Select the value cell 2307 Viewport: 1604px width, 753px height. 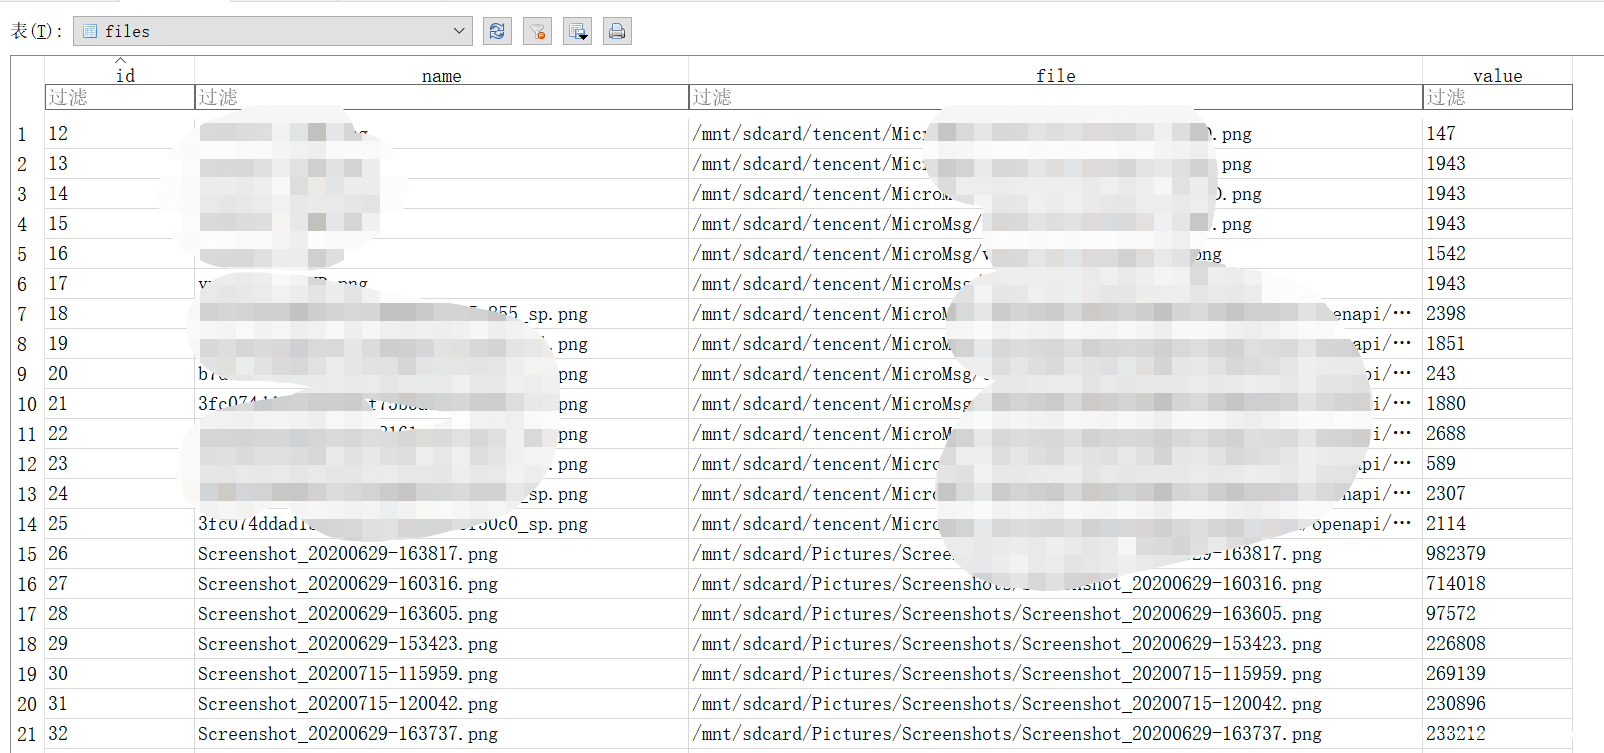(x=1498, y=494)
